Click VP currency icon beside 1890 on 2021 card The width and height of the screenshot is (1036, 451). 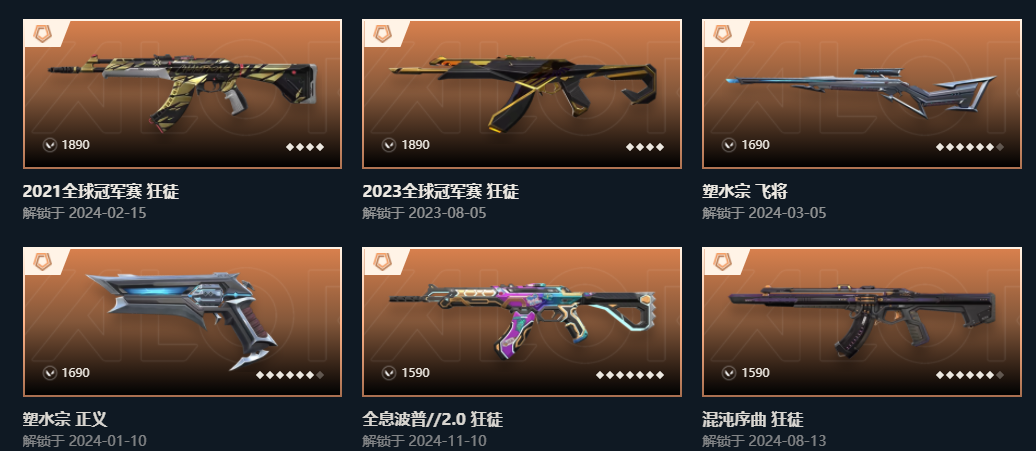pyautogui.click(x=50, y=145)
